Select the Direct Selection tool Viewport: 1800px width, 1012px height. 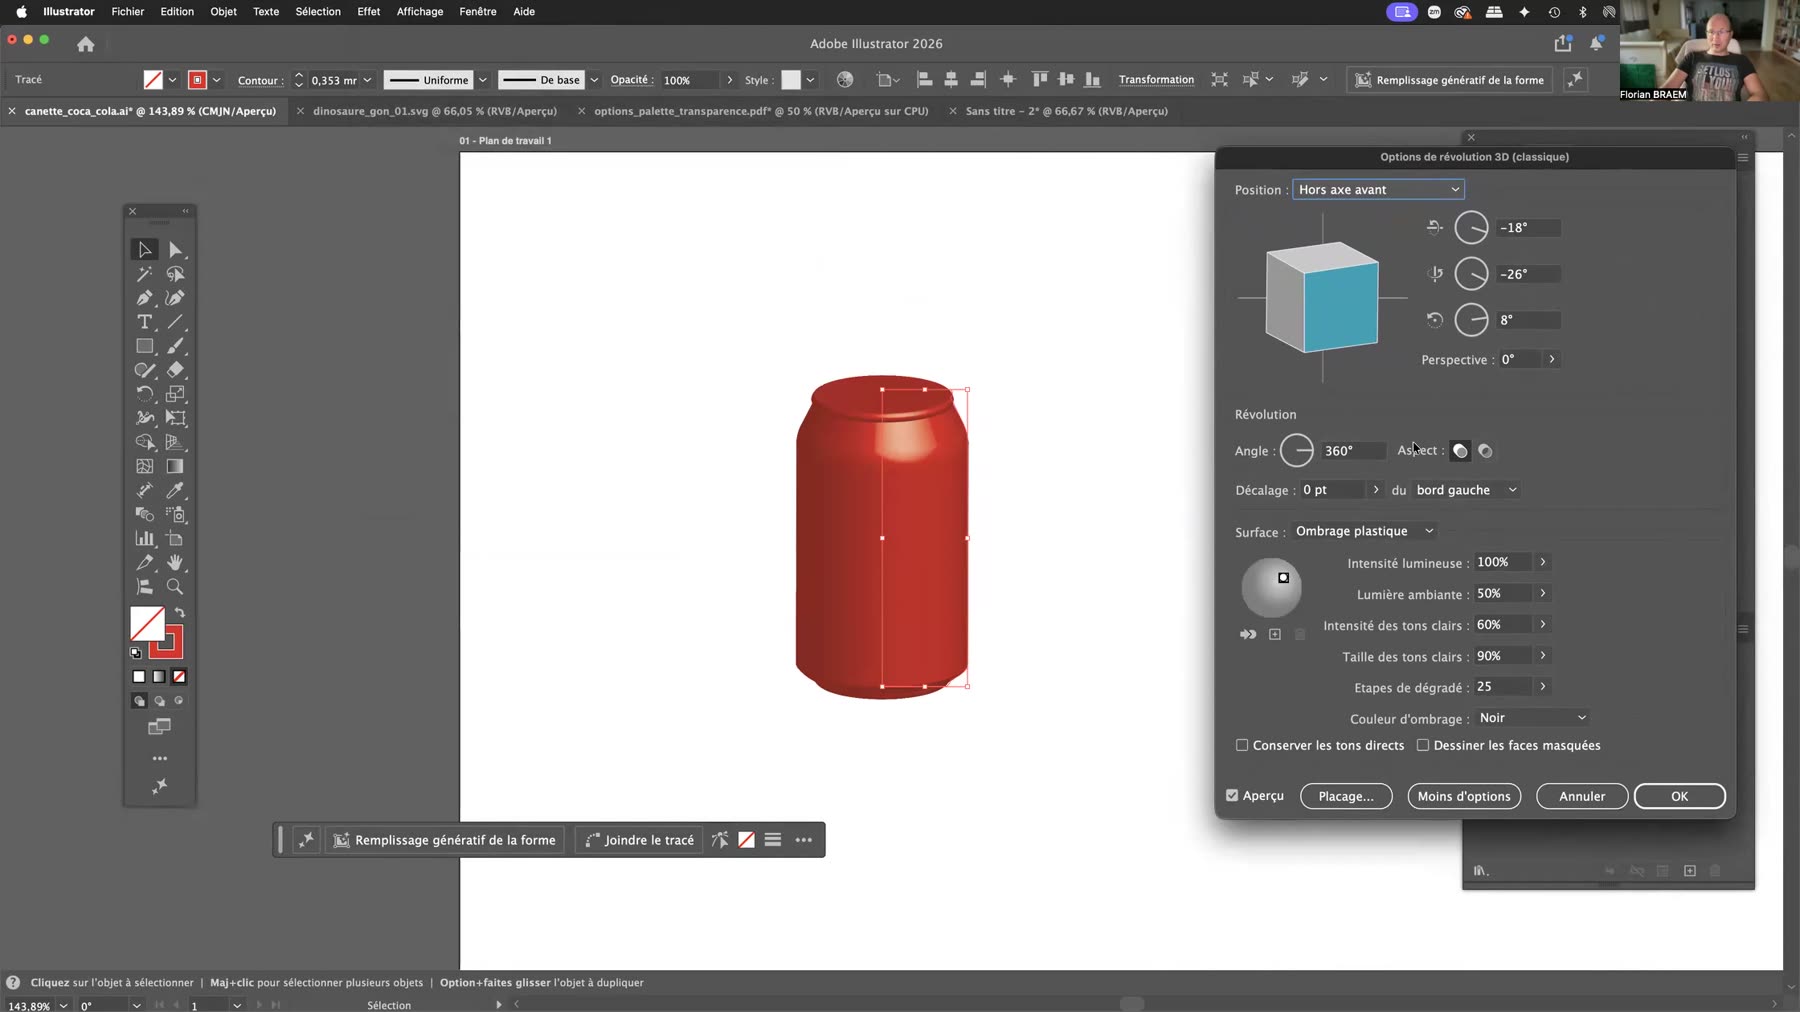coord(176,250)
